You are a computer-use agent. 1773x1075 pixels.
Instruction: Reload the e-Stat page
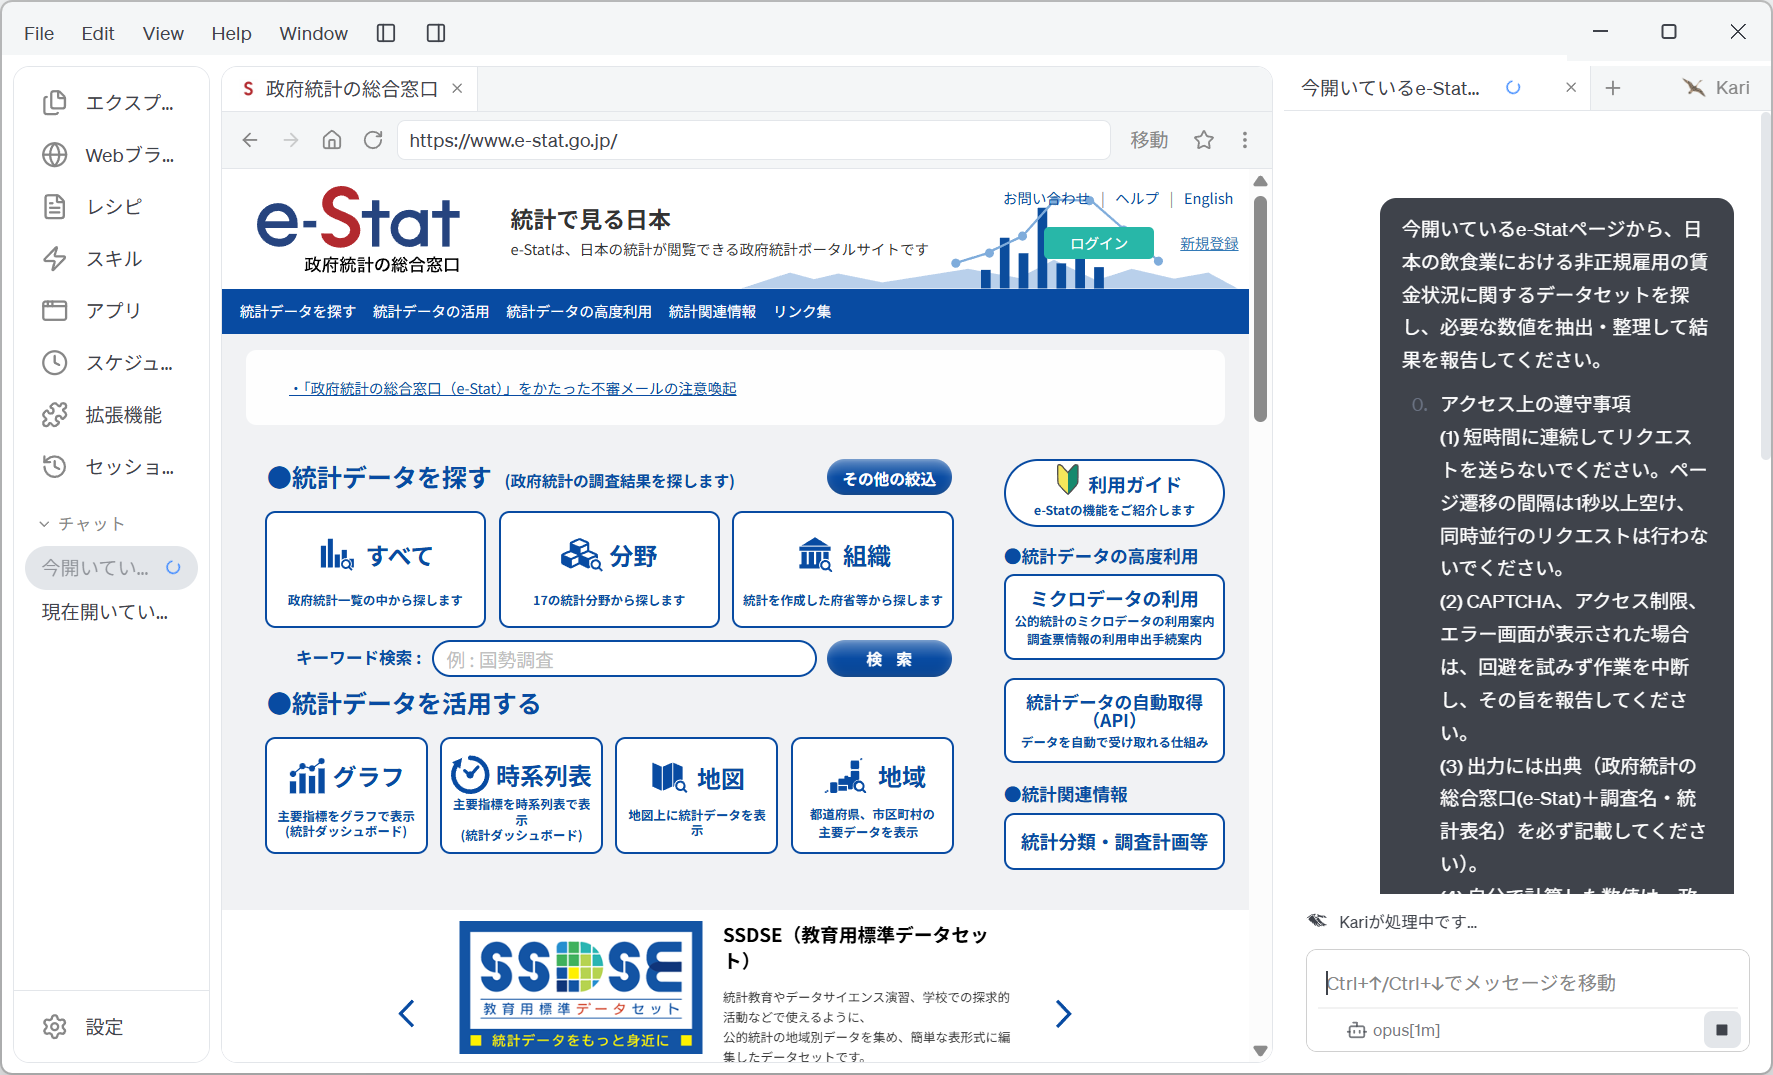click(373, 140)
